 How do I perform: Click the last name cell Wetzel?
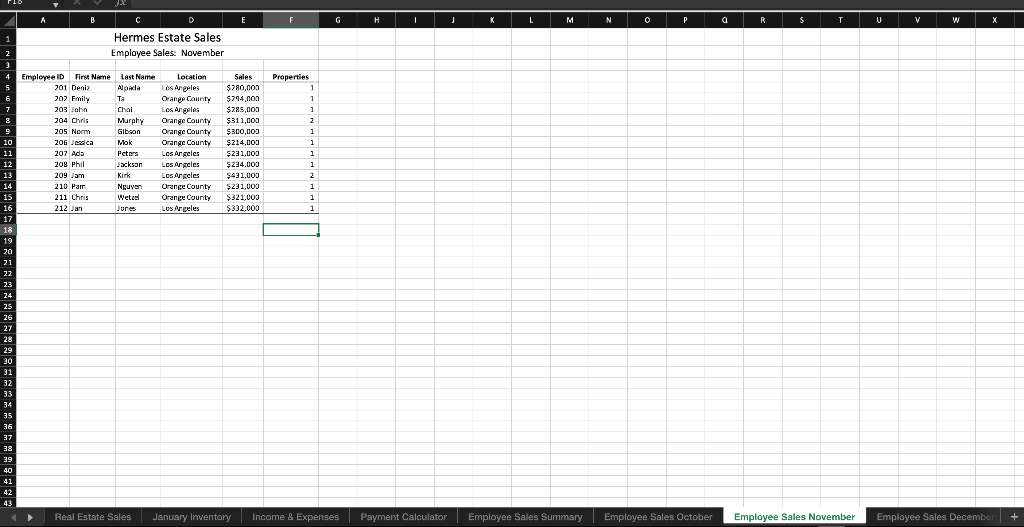point(138,197)
